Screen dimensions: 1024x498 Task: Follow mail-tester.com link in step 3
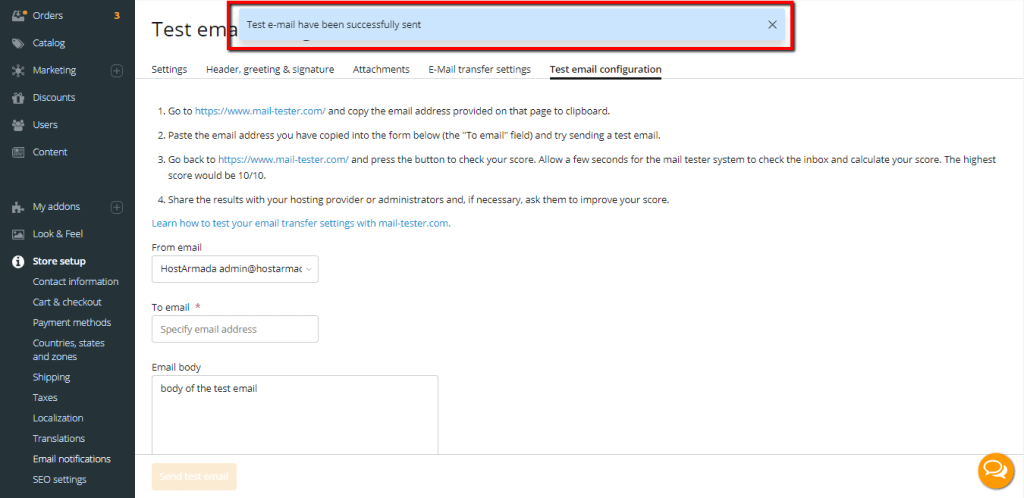pyautogui.click(x=283, y=159)
